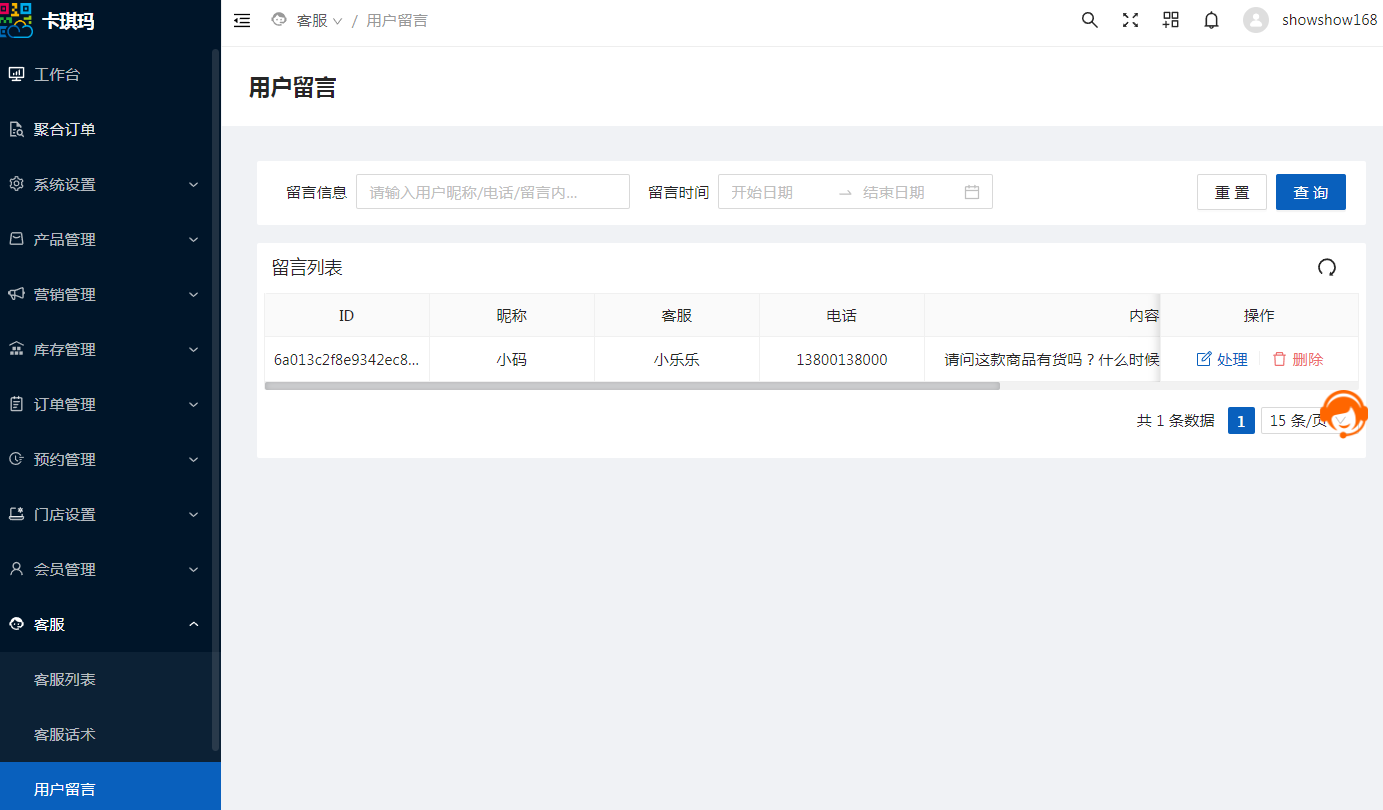
Task: Click the horizontal scrollbar under the table
Action: click(x=632, y=385)
